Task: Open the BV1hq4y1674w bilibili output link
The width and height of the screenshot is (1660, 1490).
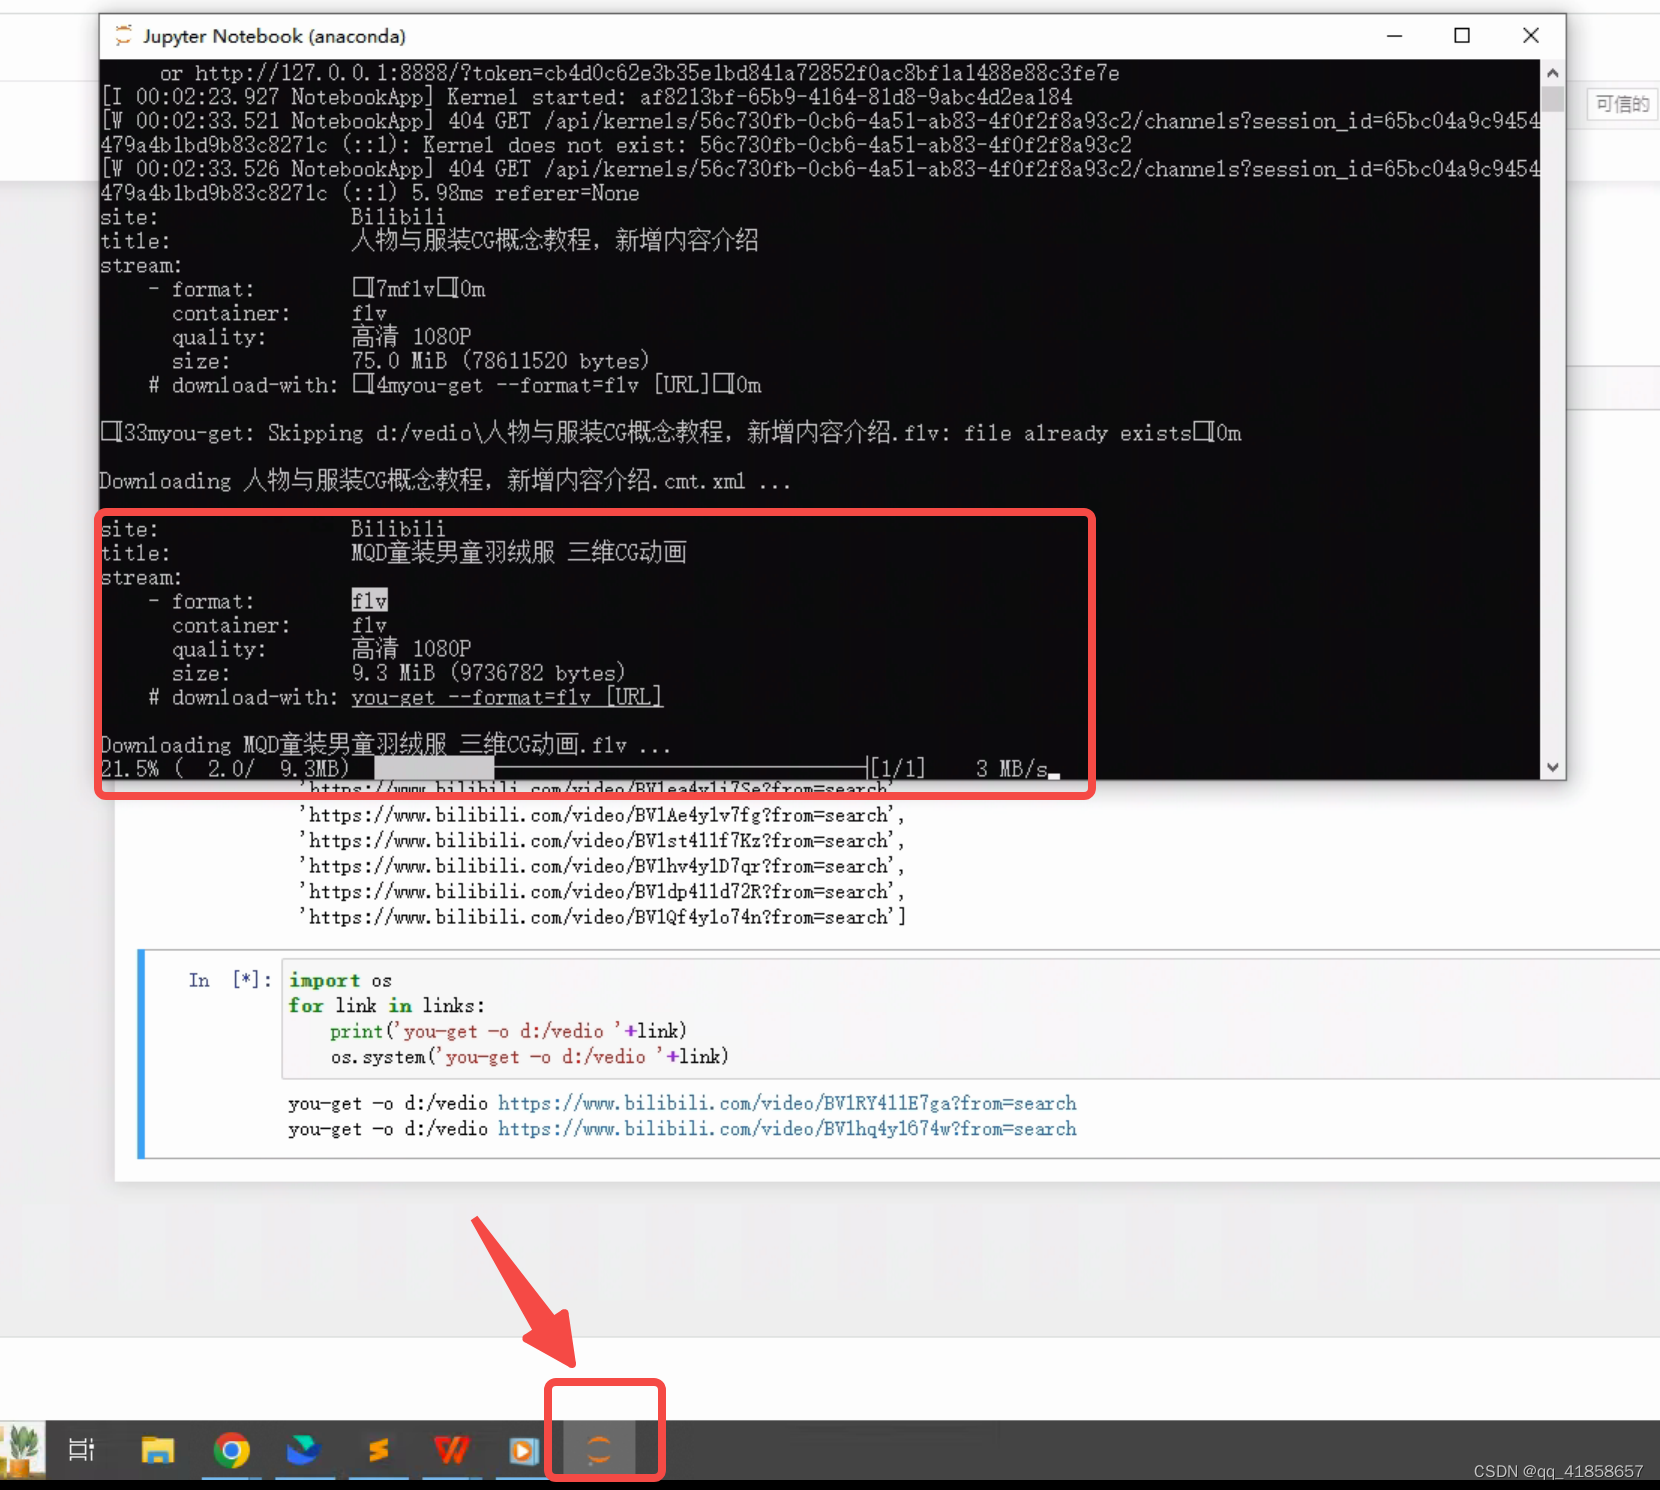Action: (787, 1129)
